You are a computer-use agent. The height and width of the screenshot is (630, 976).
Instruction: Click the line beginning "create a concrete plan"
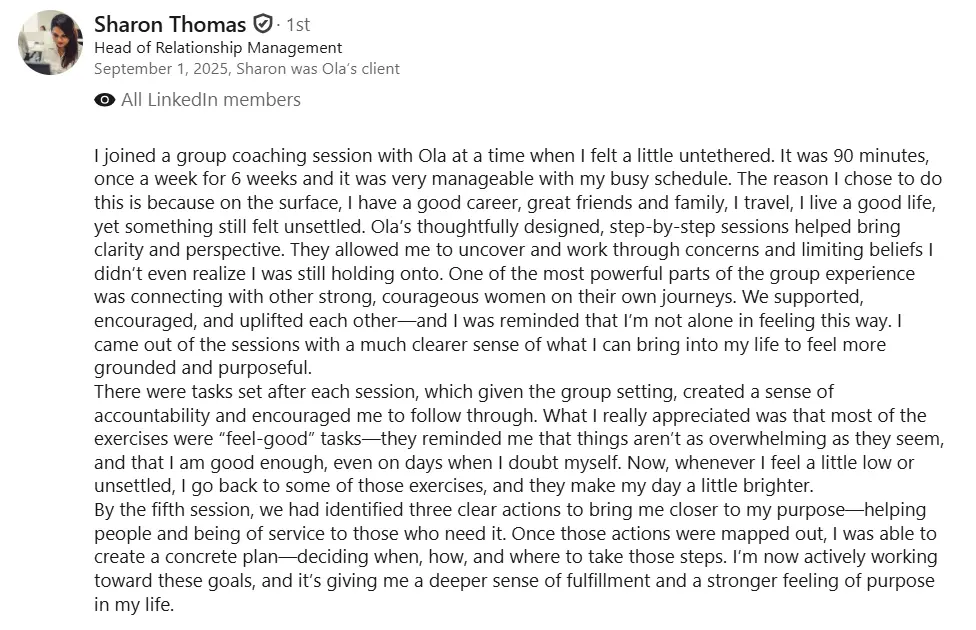pyautogui.click(x=516, y=557)
